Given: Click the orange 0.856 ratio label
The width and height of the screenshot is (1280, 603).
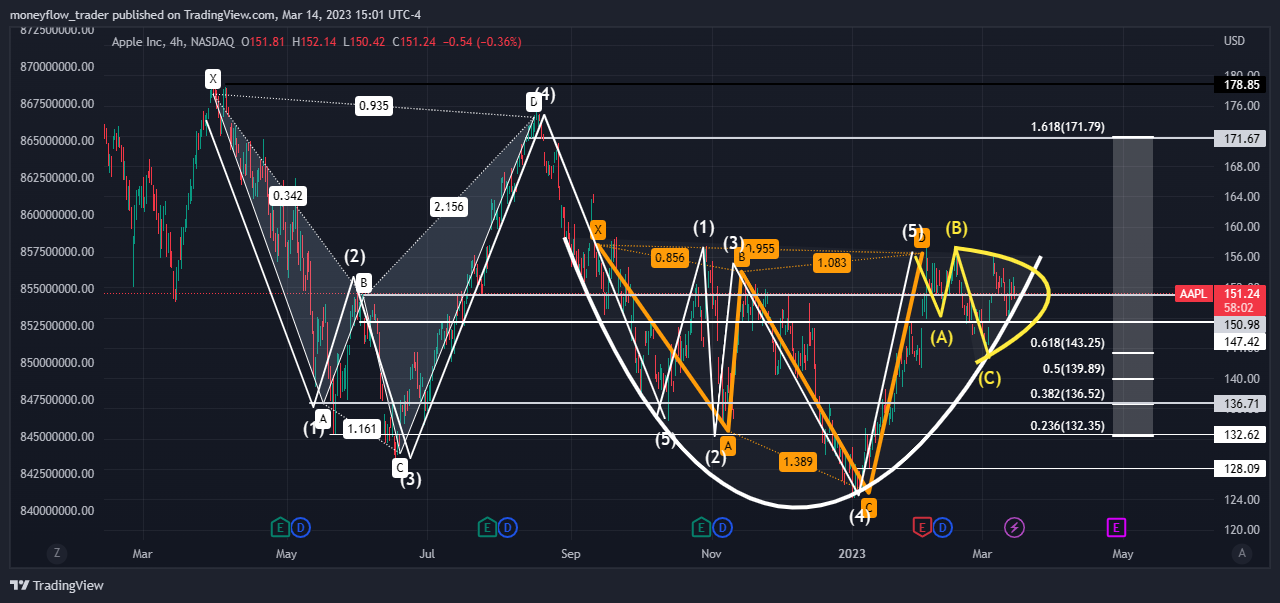Looking at the screenshot, I should click(669, 258).
